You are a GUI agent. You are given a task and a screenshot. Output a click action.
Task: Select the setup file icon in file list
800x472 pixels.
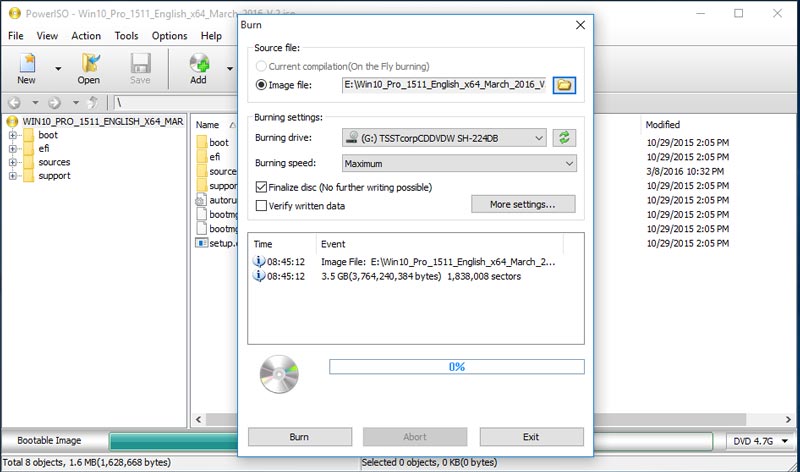[202, 243]
